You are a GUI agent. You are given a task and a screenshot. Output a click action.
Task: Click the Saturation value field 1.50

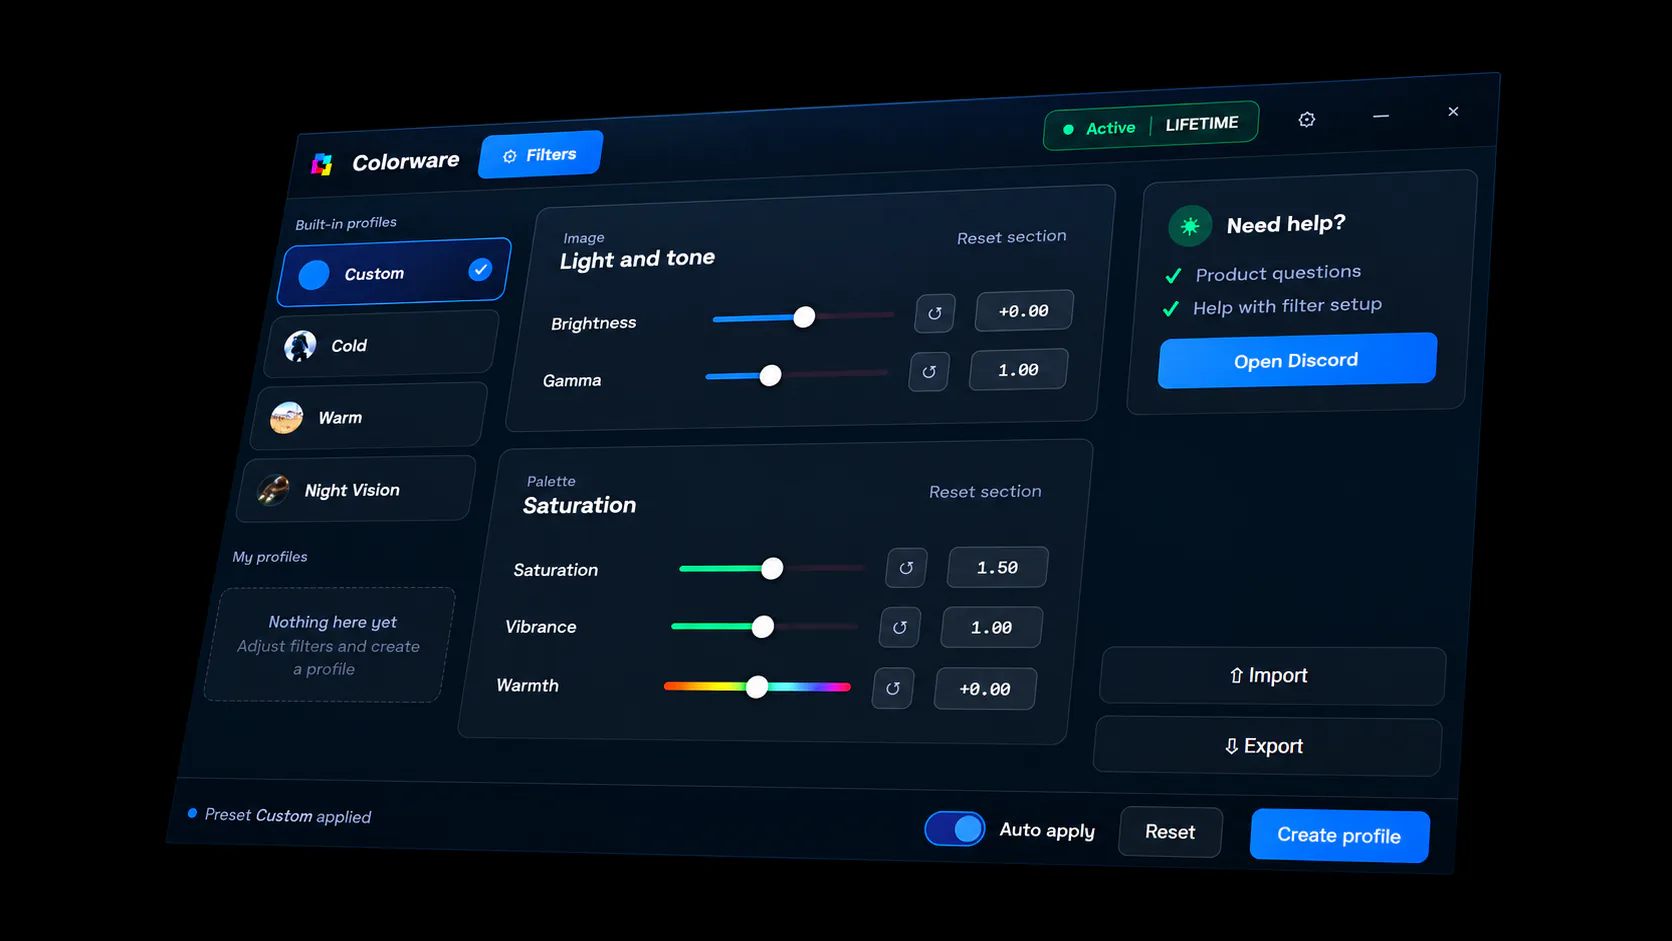997,567
